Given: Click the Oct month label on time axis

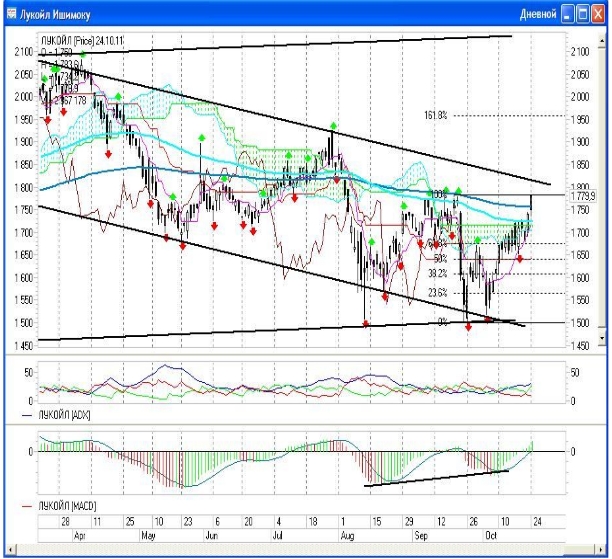Looking at the screenshot, I should 491,536.
